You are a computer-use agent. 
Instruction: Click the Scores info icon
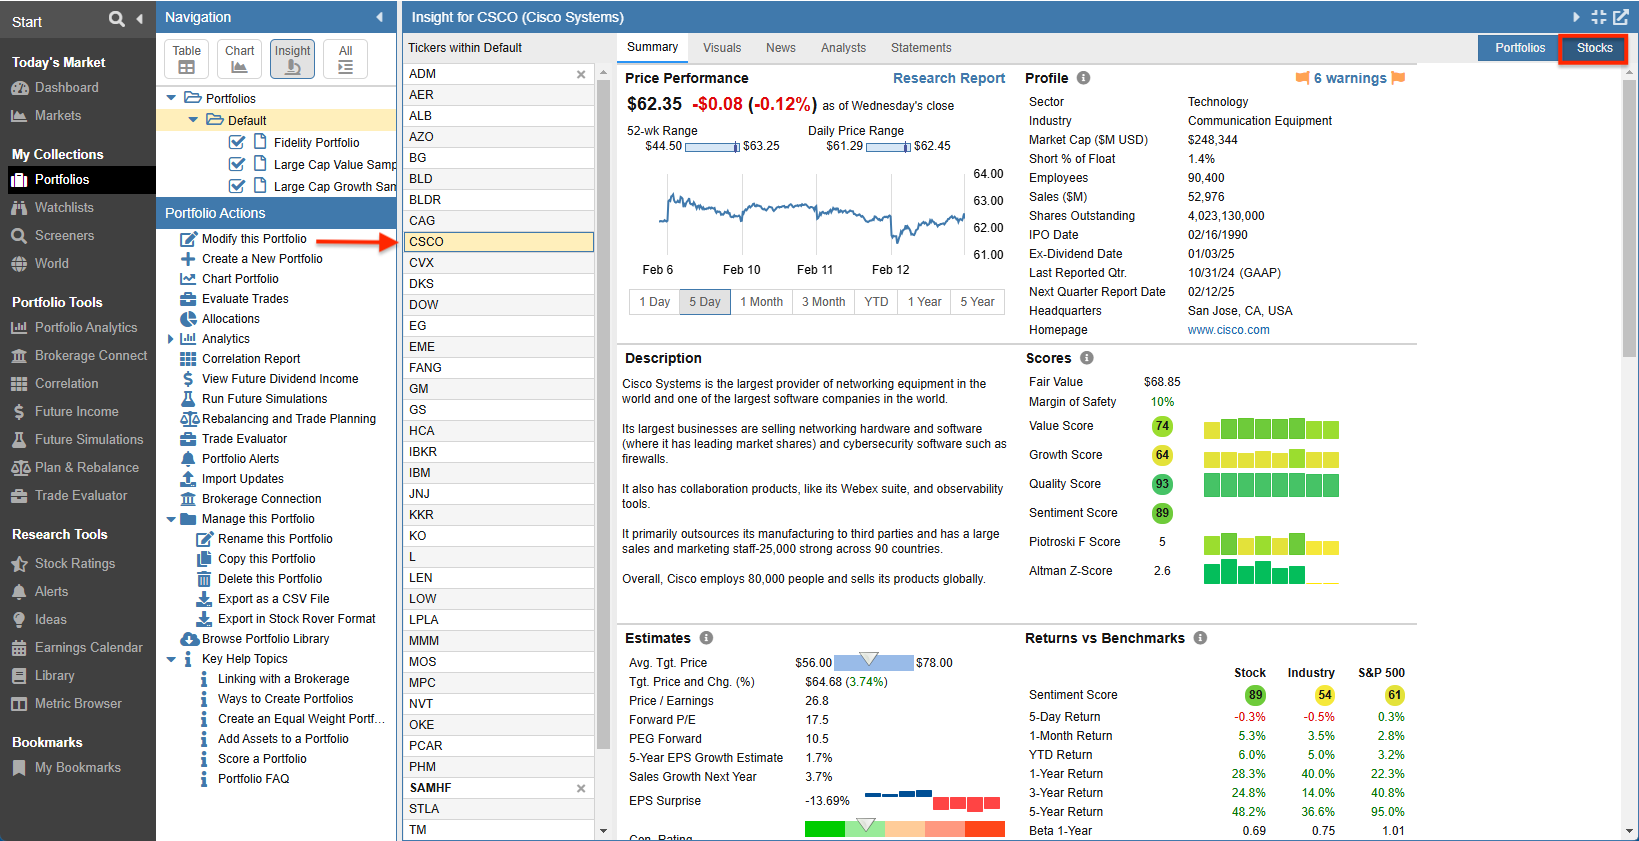coord(1086,358)
